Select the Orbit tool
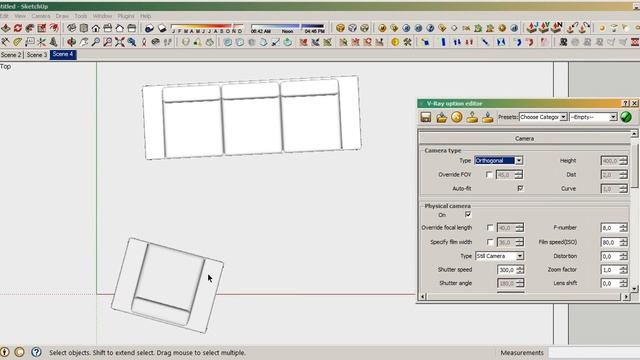The height and width of the screenshot is (360, 640). click(x=71, y=42)
